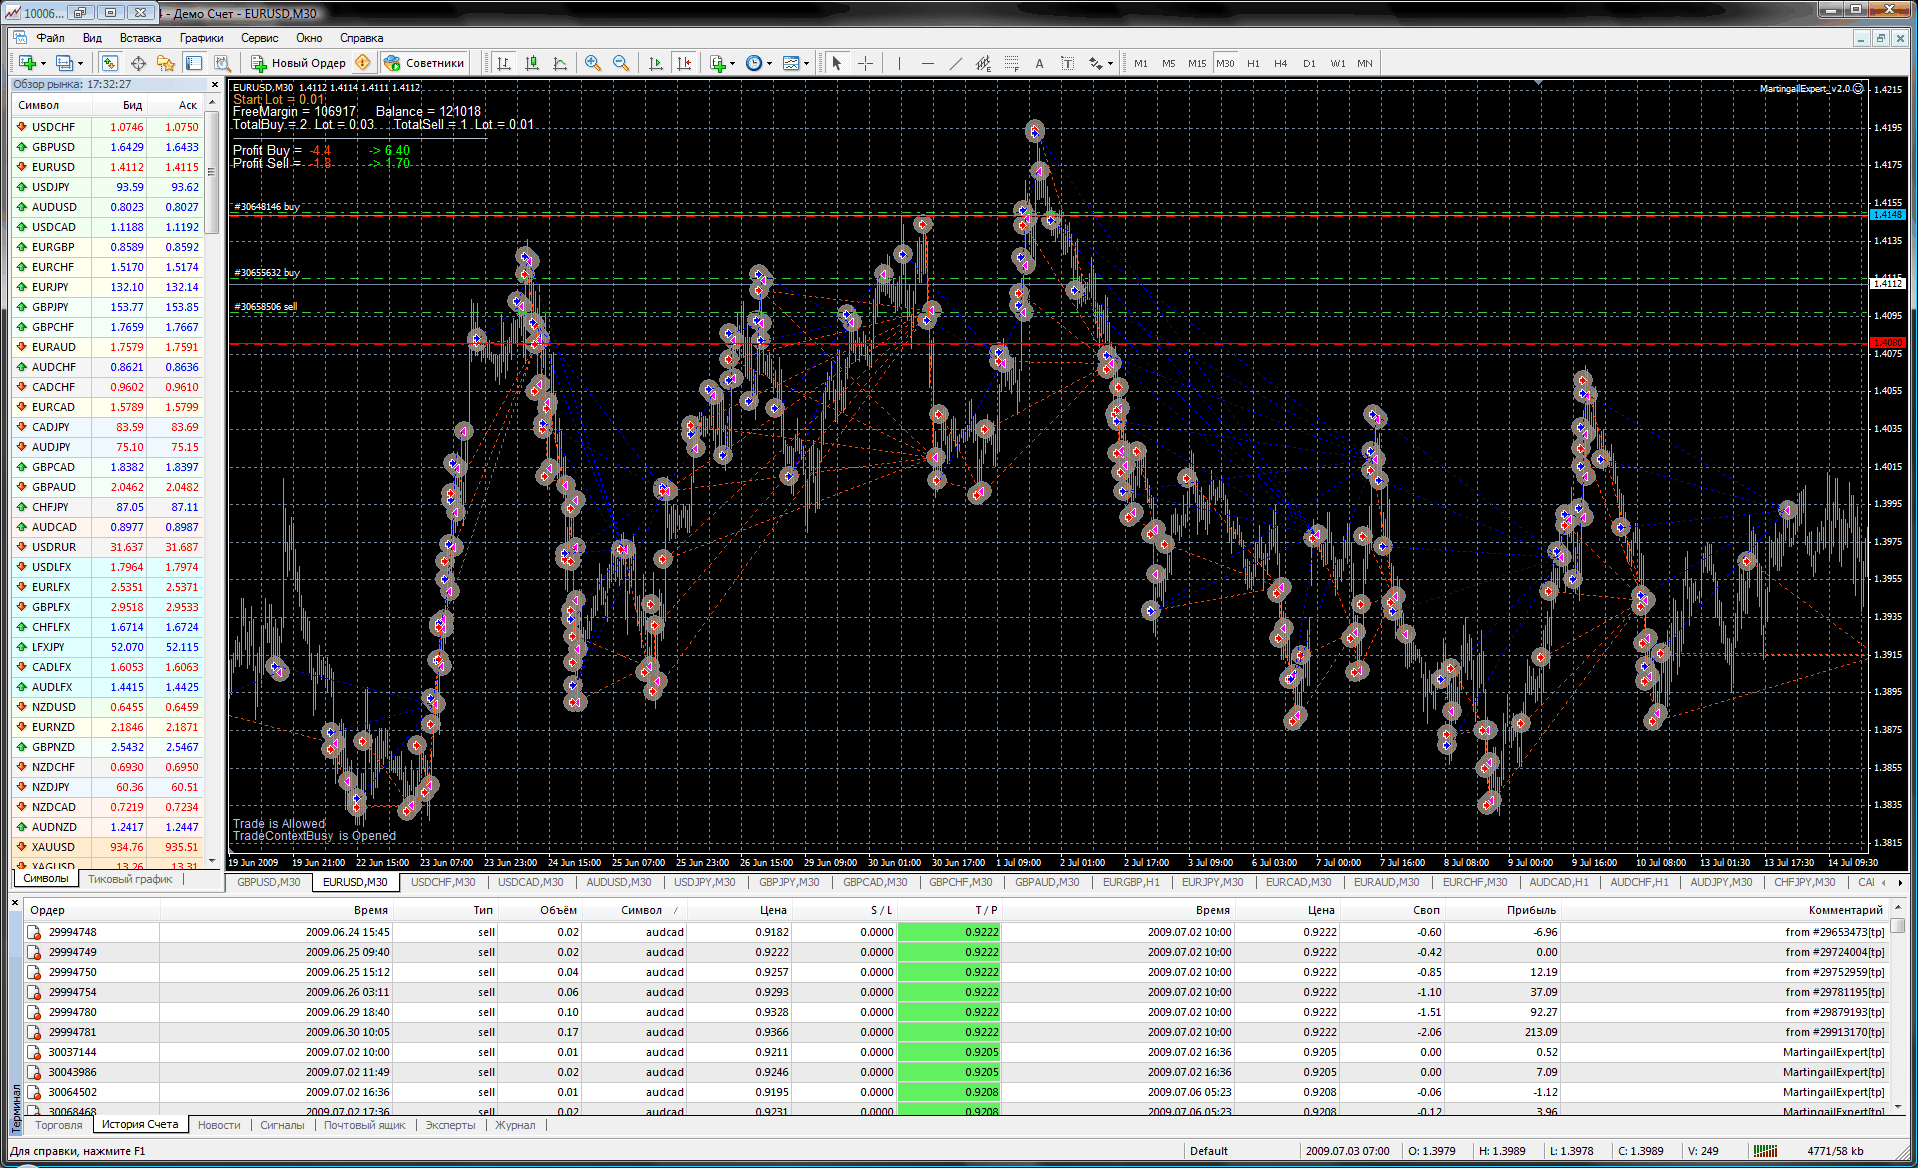Click the Новый Ордер button
The image size is (1918, 1168).
click(298, 63)
